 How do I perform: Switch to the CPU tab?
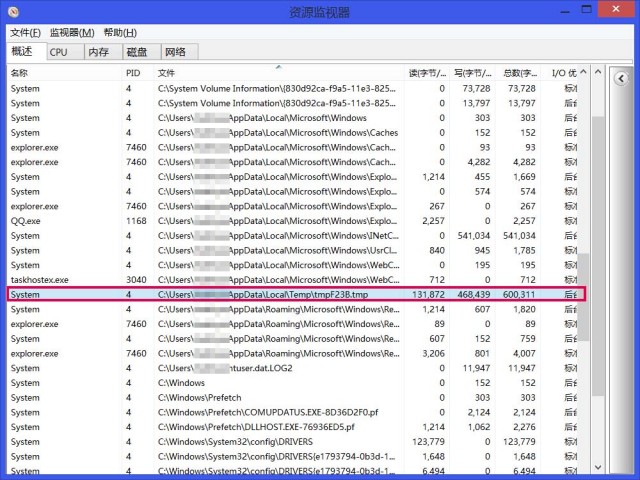click(x=59, y=52)
